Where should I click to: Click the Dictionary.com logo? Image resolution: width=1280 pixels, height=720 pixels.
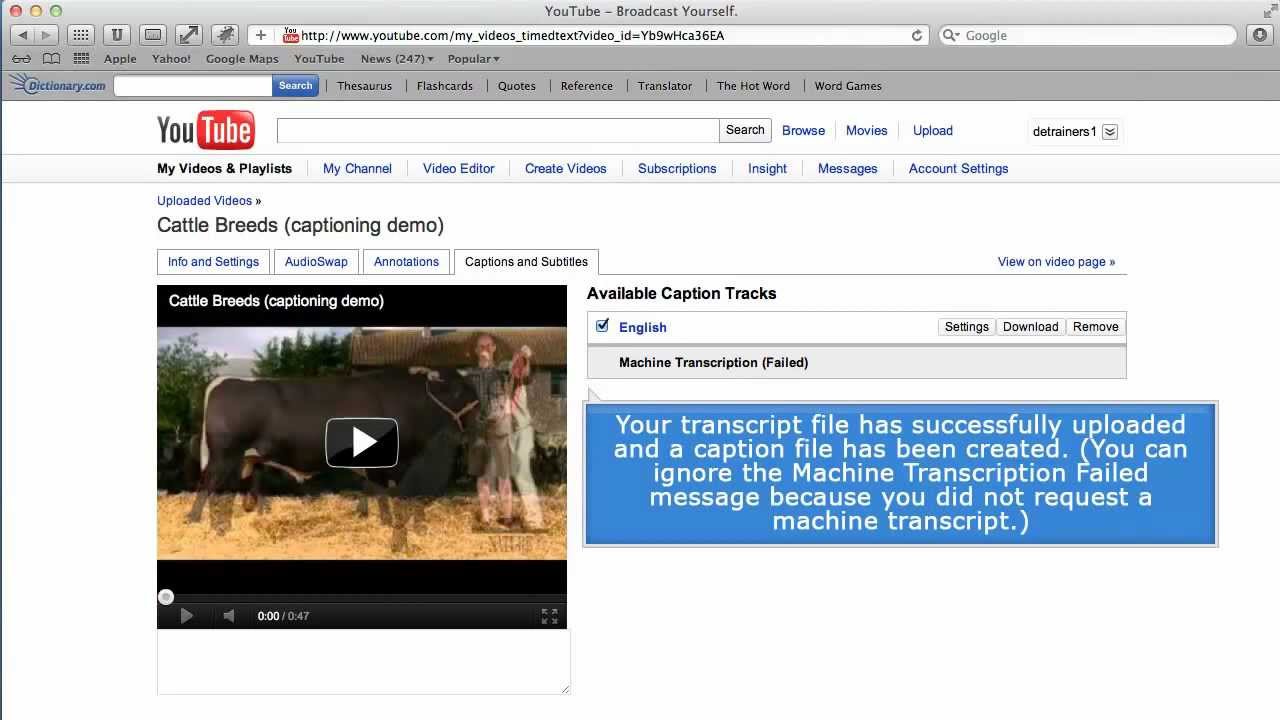click(x=58, y=85)
